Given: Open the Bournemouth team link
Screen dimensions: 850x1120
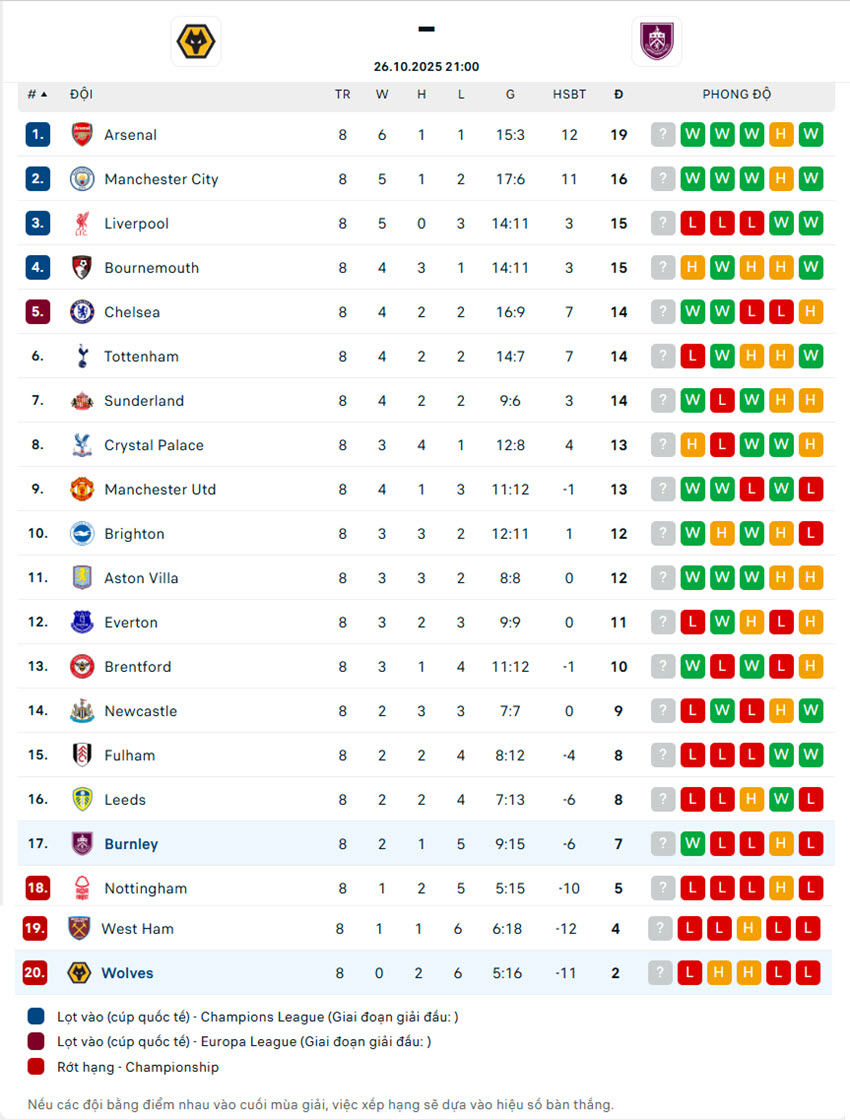Looking at the screenshot, I should click(x=151, y=268).
